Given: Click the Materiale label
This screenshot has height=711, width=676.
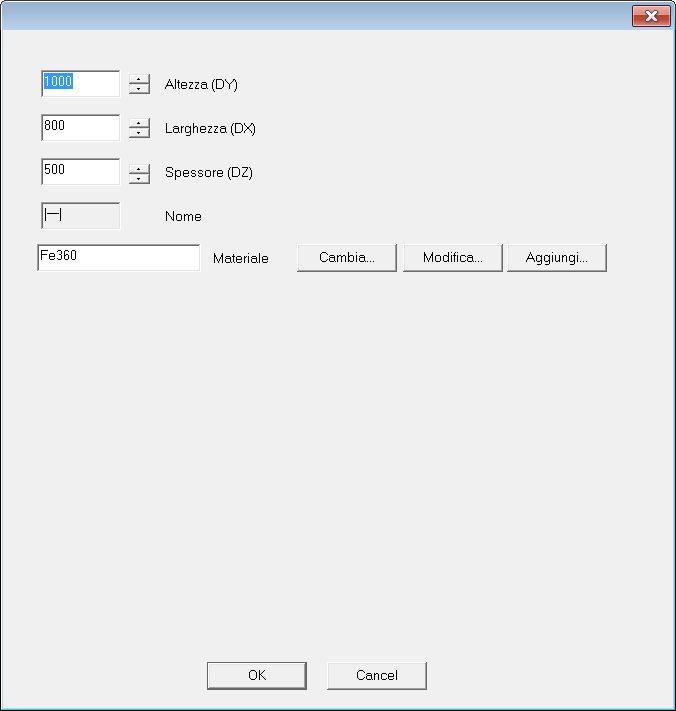Looking at the screenshot, I should (241, 258).
